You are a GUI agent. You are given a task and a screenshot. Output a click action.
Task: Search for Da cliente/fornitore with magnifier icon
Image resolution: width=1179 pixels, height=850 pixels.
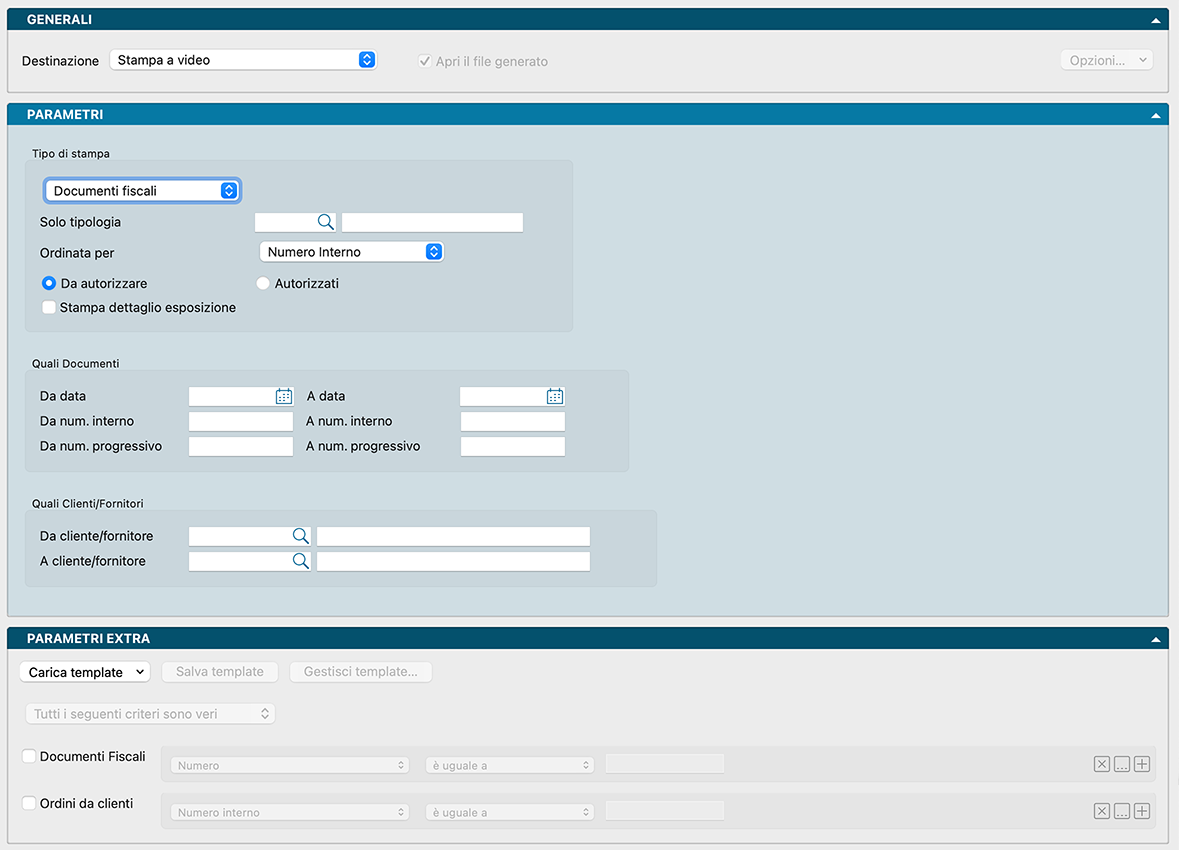click(x=300, y=536)
